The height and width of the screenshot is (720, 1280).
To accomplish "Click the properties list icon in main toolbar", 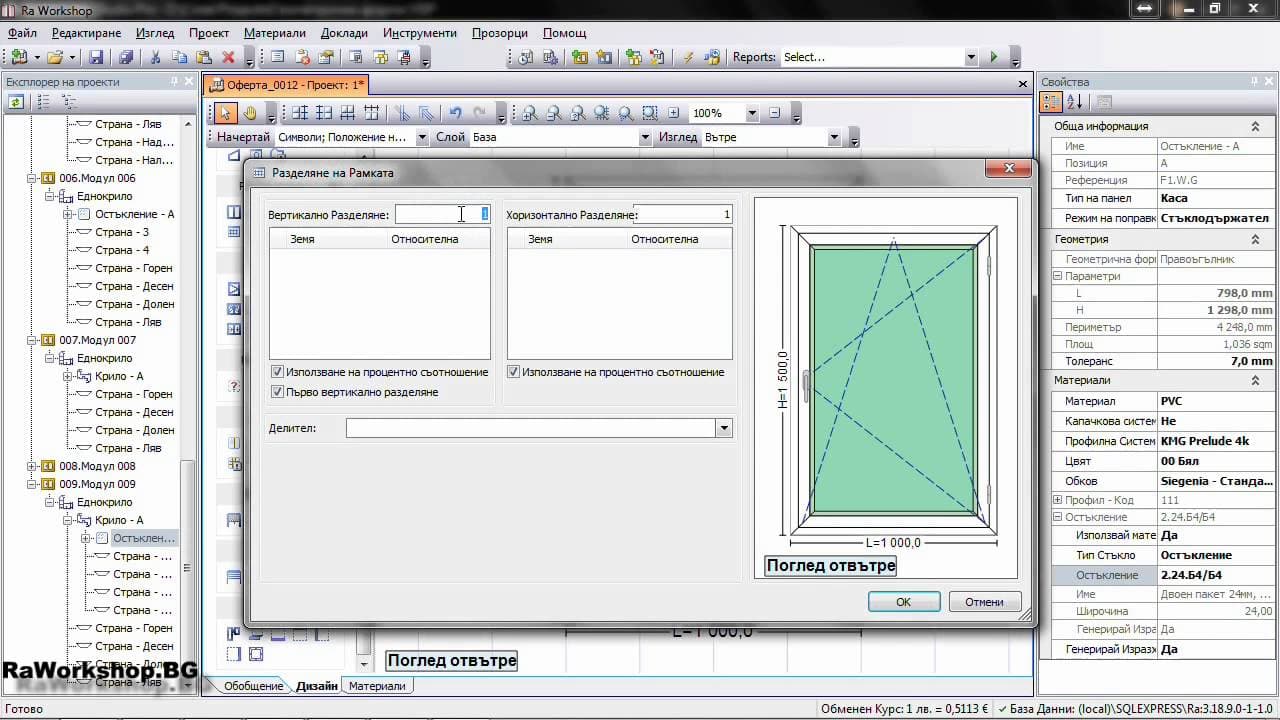I will 277,57.
